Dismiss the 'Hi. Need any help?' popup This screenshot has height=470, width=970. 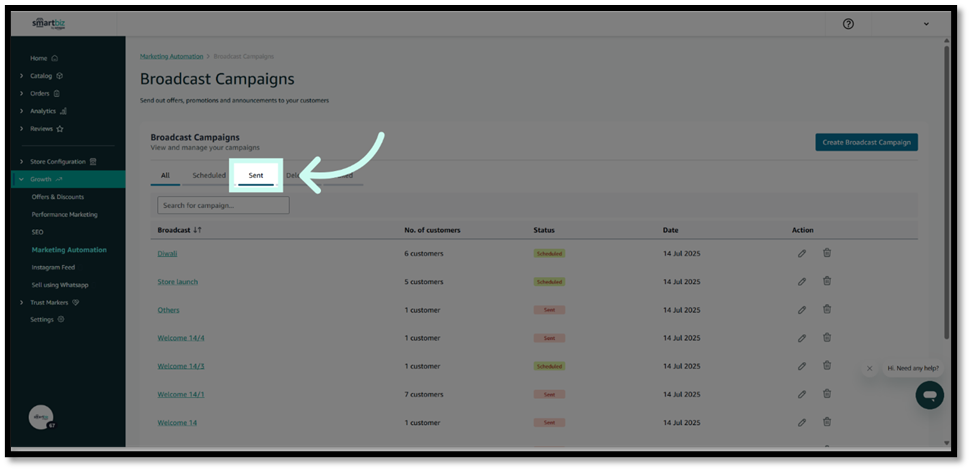869,368
